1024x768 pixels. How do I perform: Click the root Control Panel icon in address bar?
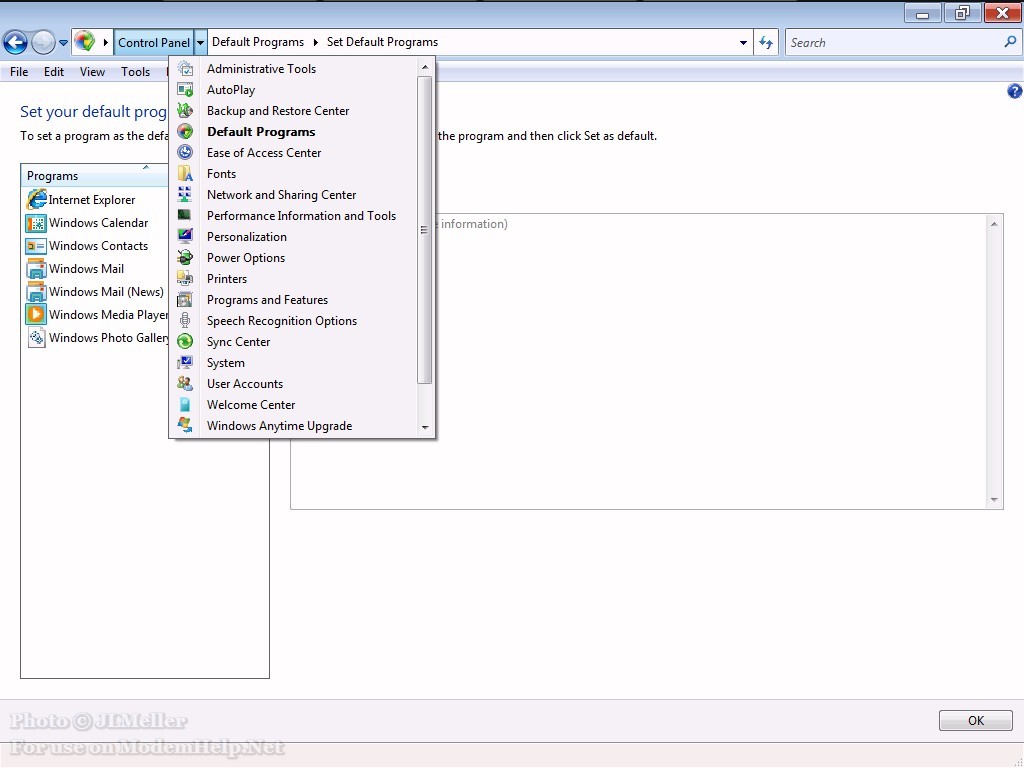tap(85, 42)
